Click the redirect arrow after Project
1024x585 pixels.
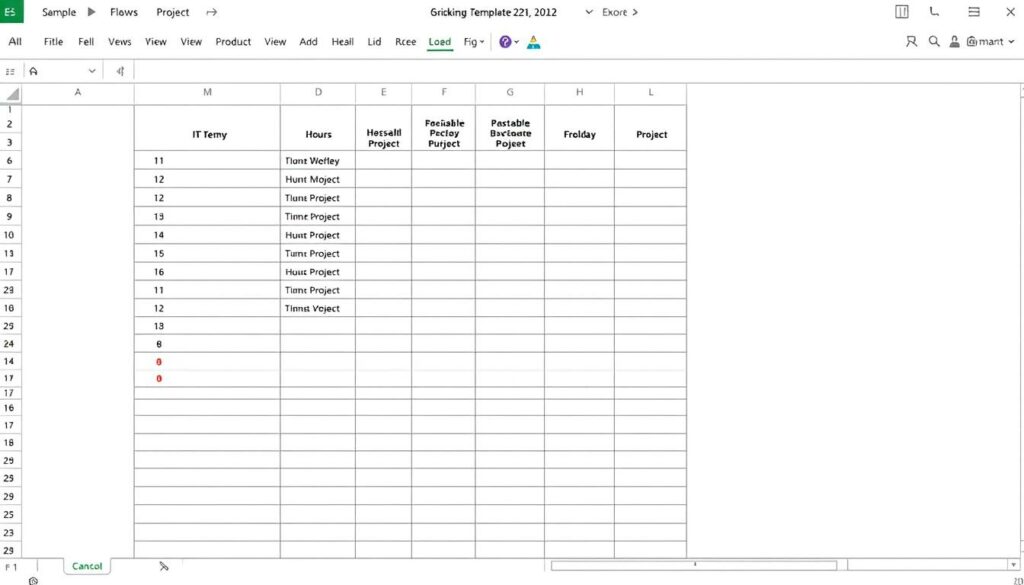pyautogui.click(x=212, y=12)
